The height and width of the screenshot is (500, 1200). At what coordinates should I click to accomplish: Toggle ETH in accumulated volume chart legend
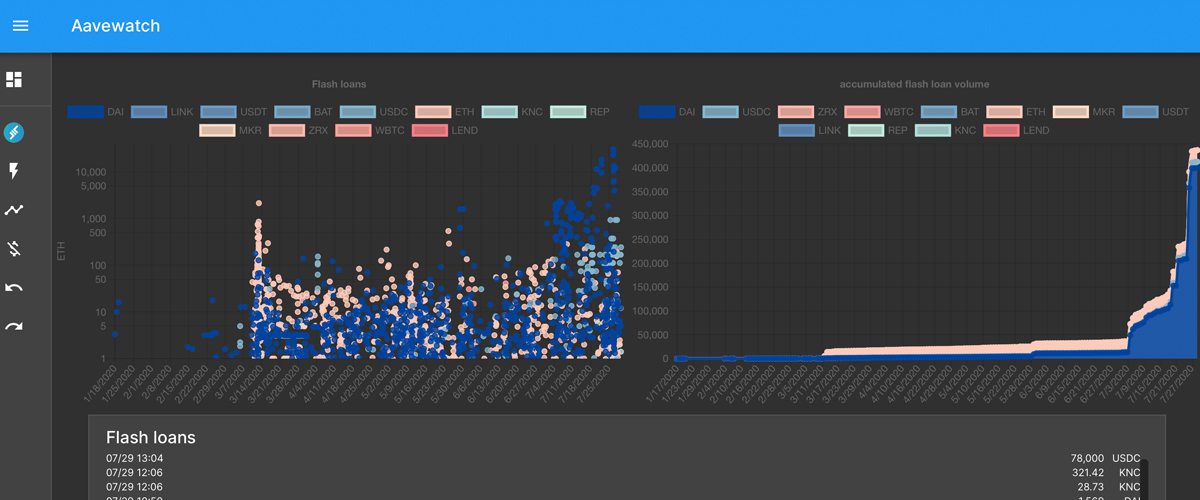pyautogui.click(x=1016, y=112)
